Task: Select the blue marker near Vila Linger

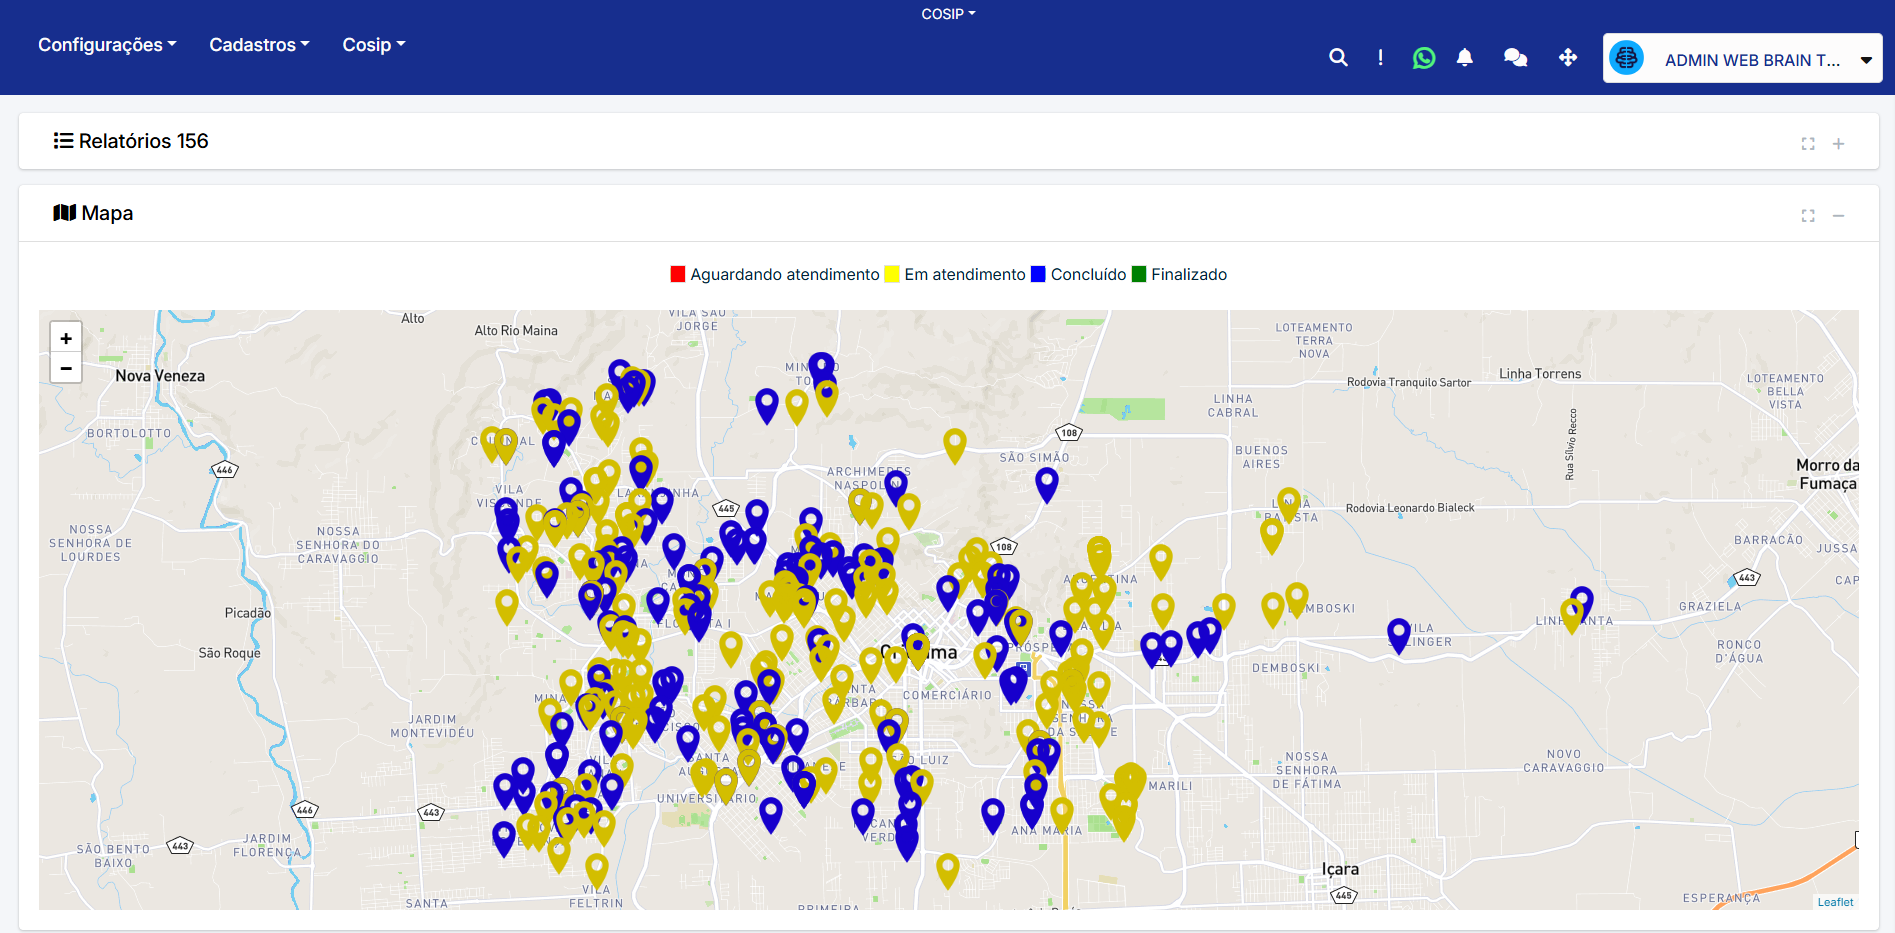Action: 1398,635
